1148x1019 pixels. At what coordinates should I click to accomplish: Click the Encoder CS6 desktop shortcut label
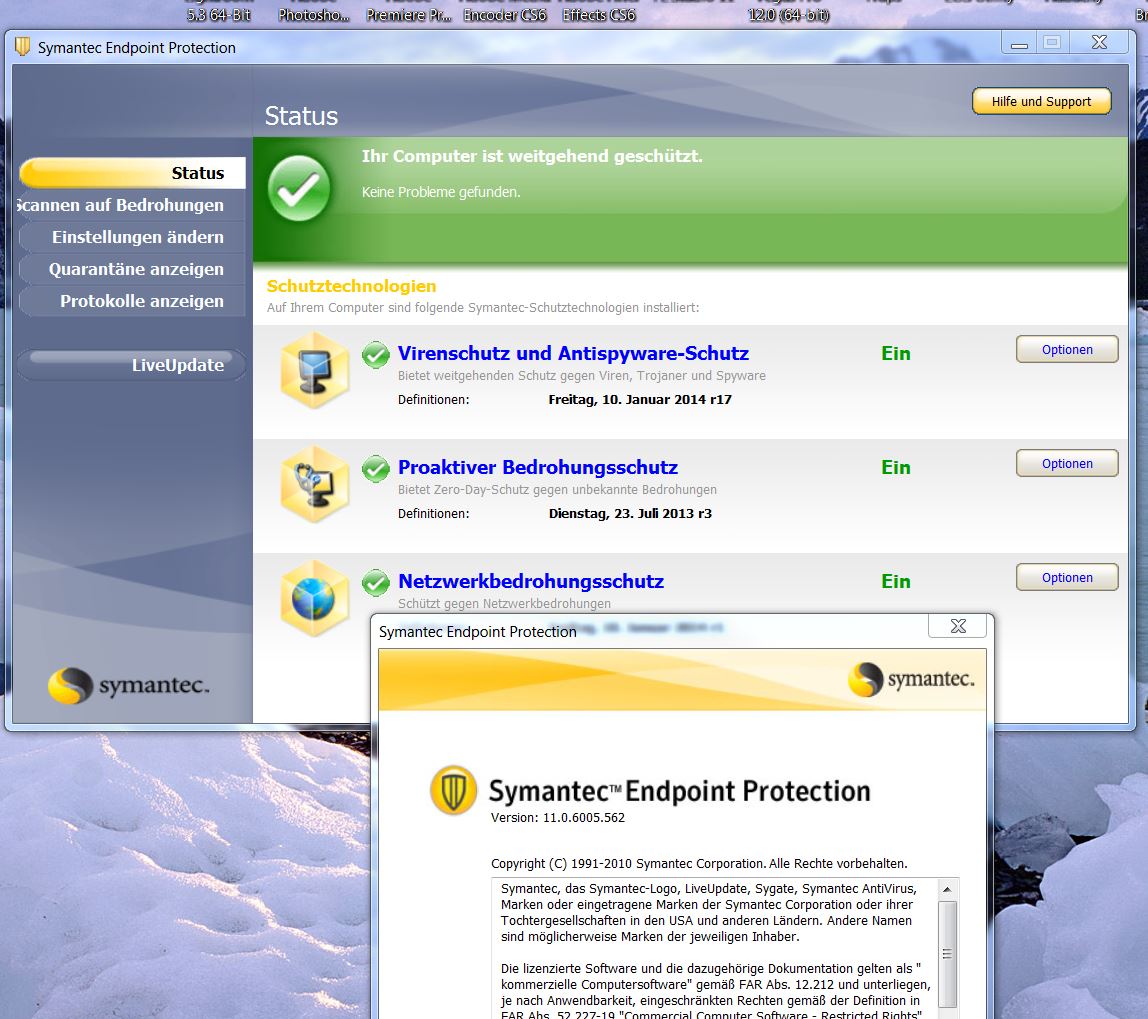(505, 15)
